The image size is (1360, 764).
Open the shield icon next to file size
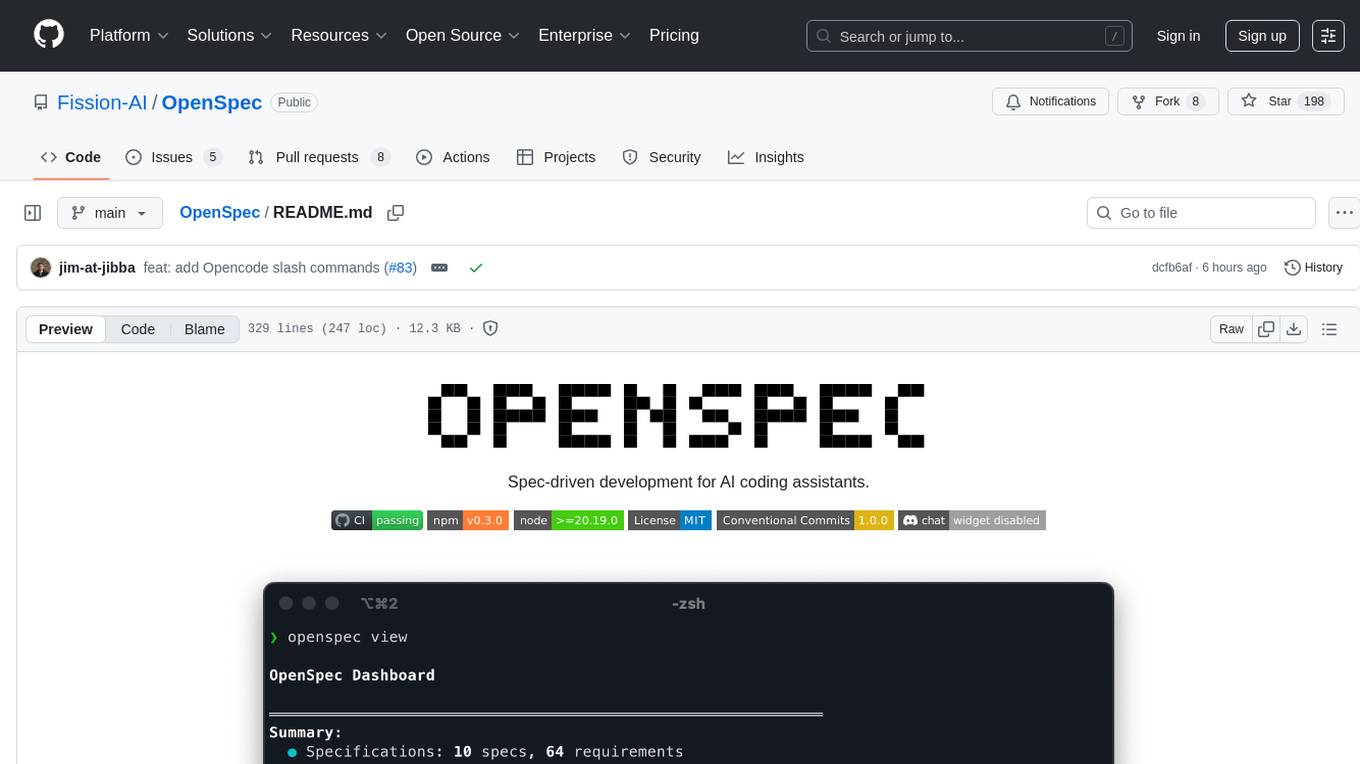[491, 328]
